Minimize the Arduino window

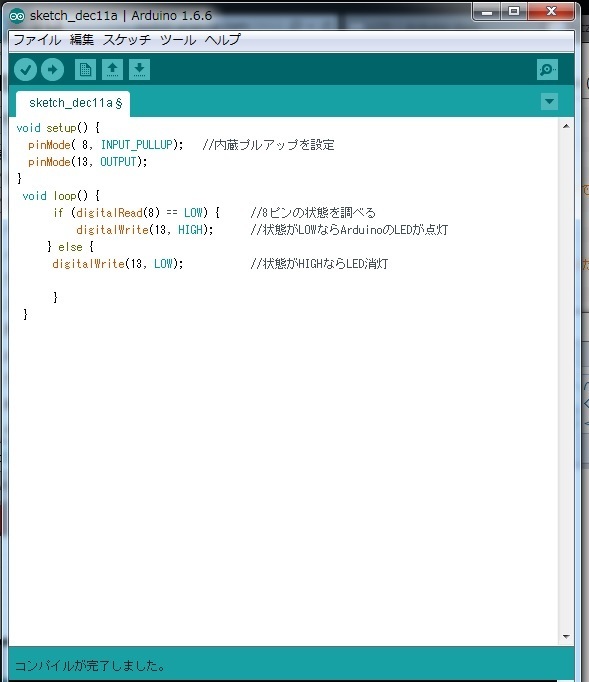487,12
